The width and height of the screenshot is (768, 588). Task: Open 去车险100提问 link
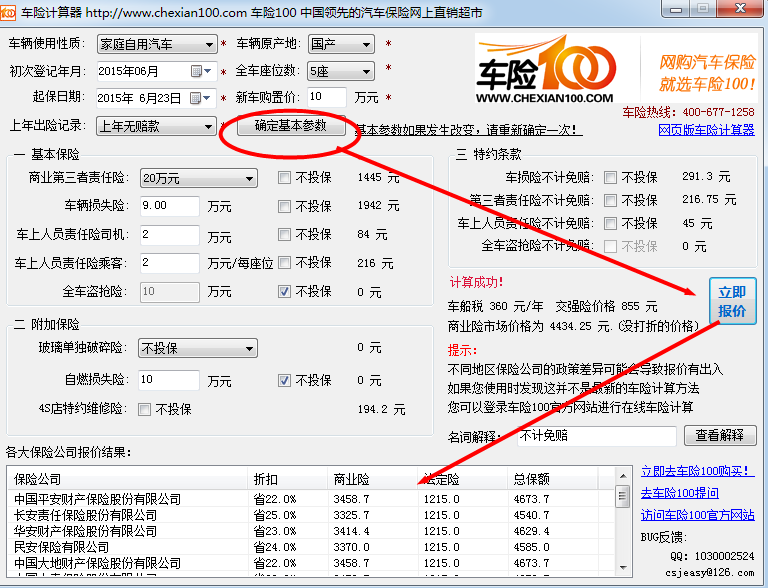coord(680,493)
